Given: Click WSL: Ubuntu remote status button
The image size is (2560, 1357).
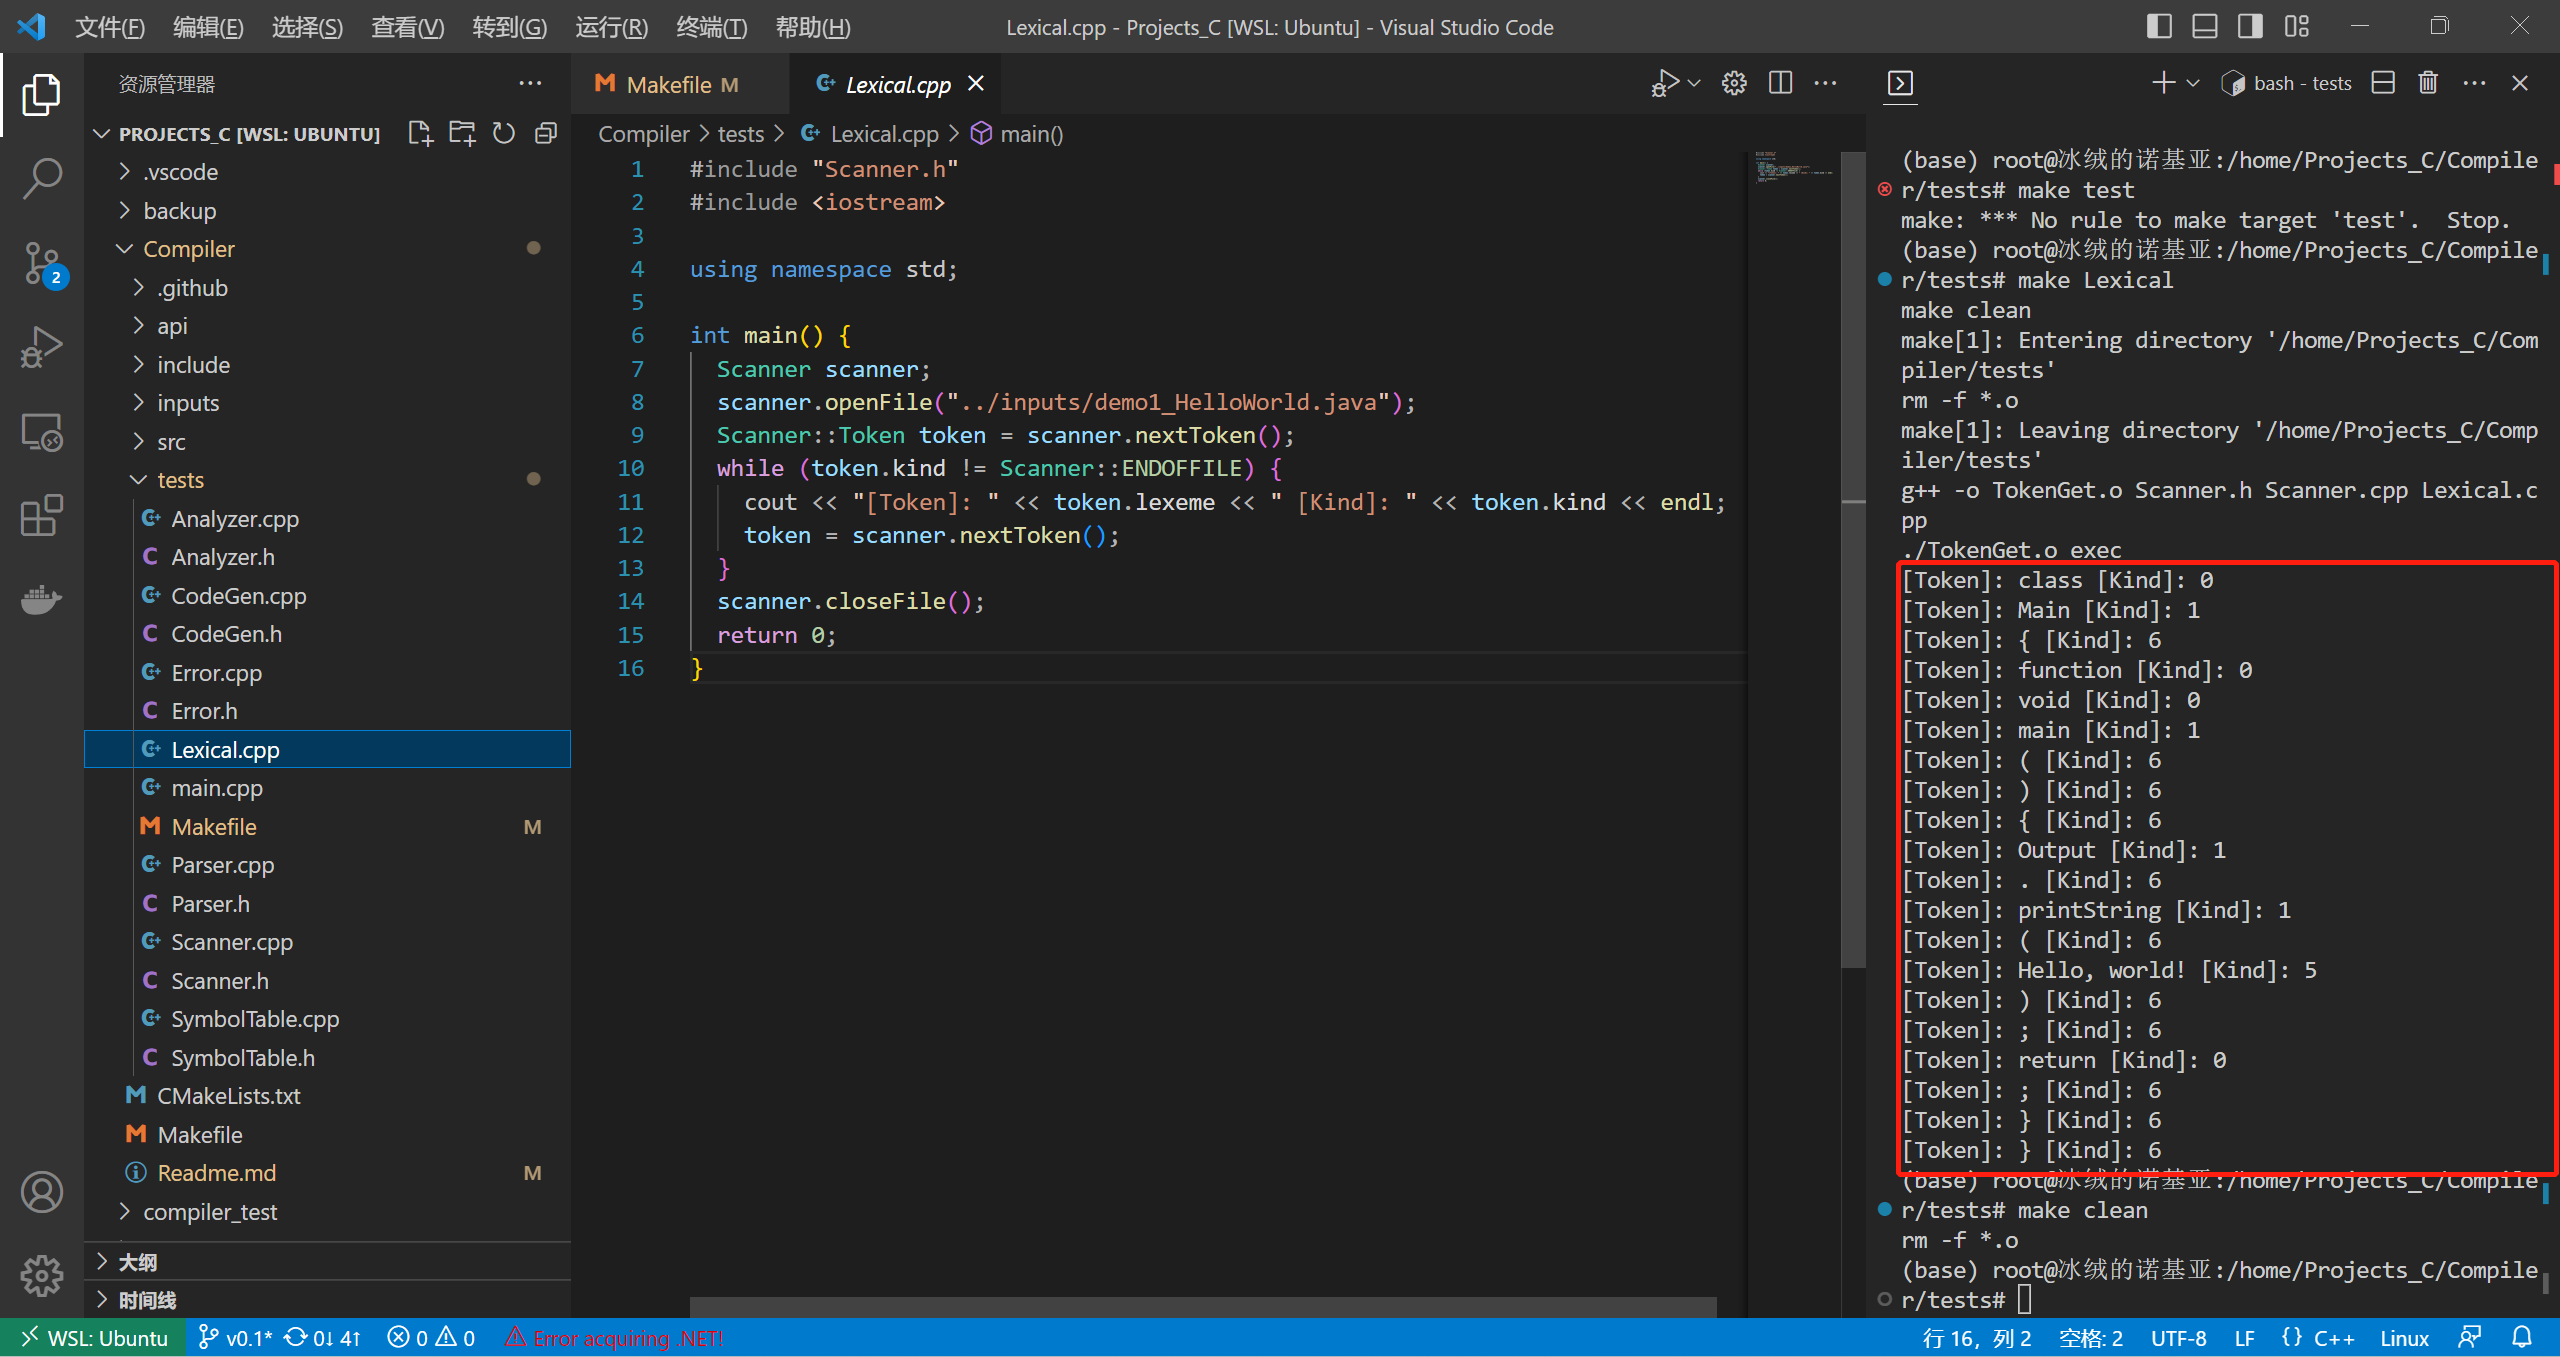Looking at the screenshot, I should click(93, 1338).
